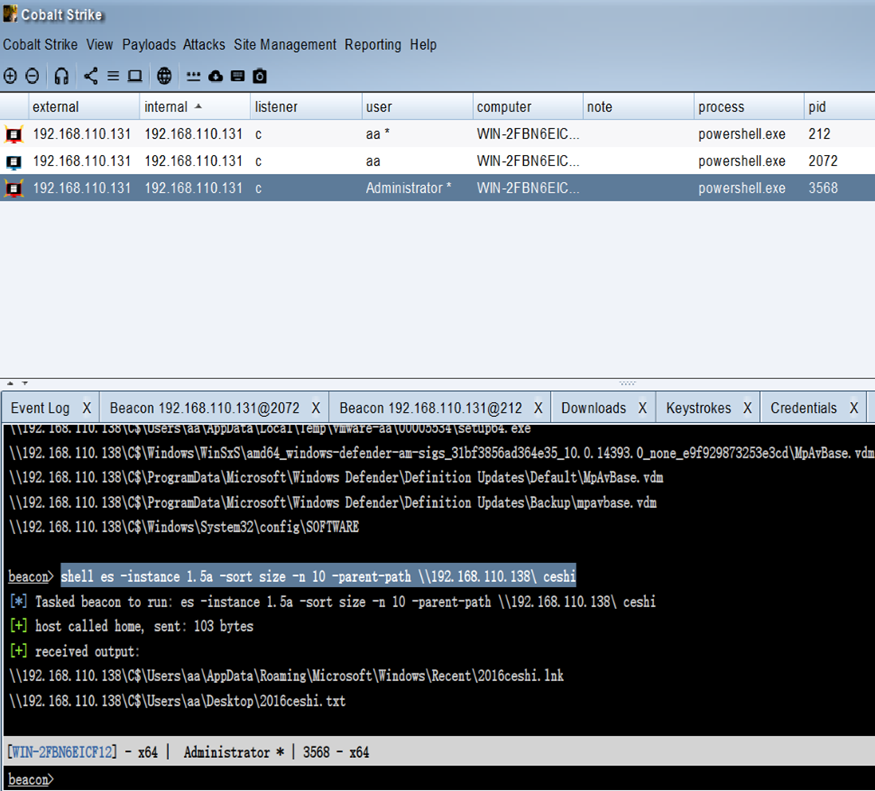Screen dimensions: 875x791
Task: Click the Connect plus toolbar icon
Action: click(10, 76)
